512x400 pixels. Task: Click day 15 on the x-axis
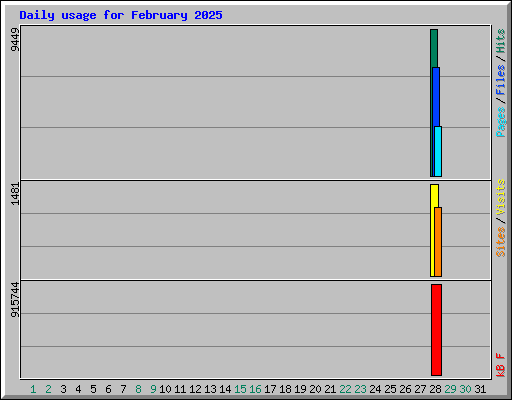pyautogui.click(x=240, y=389)
